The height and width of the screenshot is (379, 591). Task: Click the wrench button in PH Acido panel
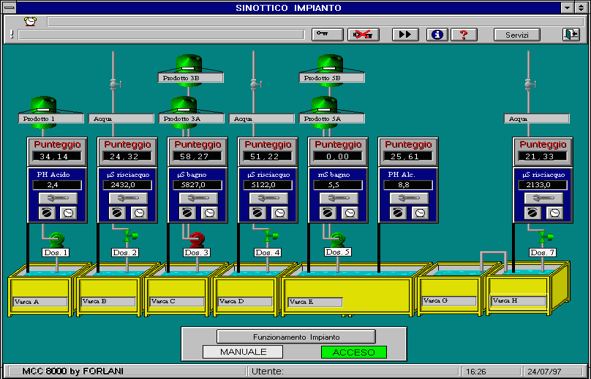58,198
